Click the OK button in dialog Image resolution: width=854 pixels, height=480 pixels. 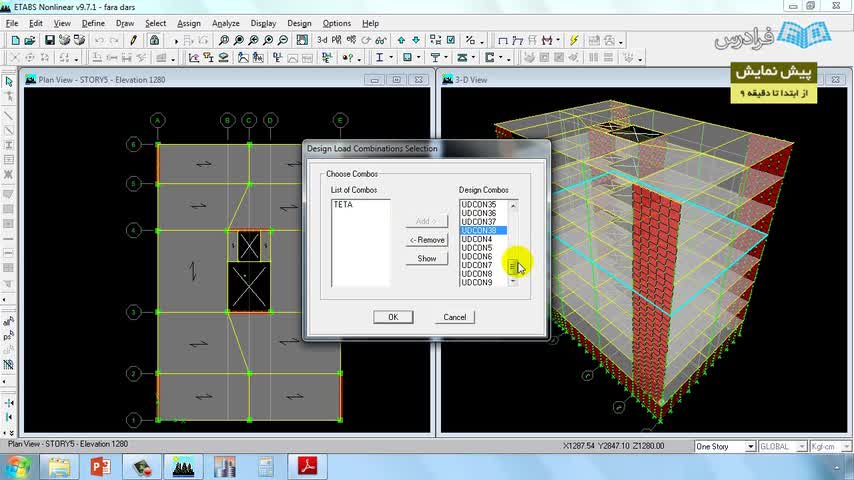pyautogui.click(x=393, y=317)
